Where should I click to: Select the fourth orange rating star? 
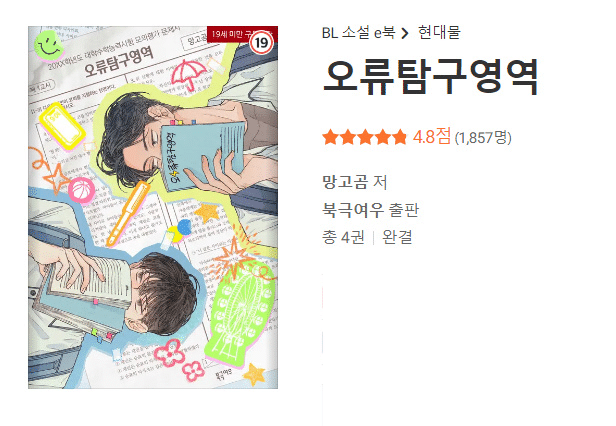click(x=382, y=137)
